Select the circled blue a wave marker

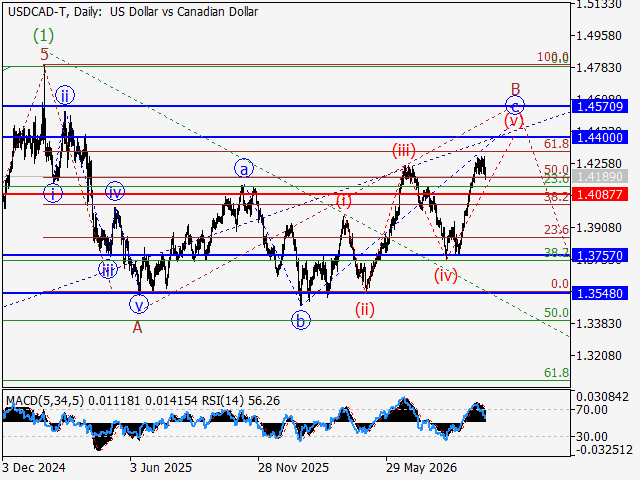point(244,169)
